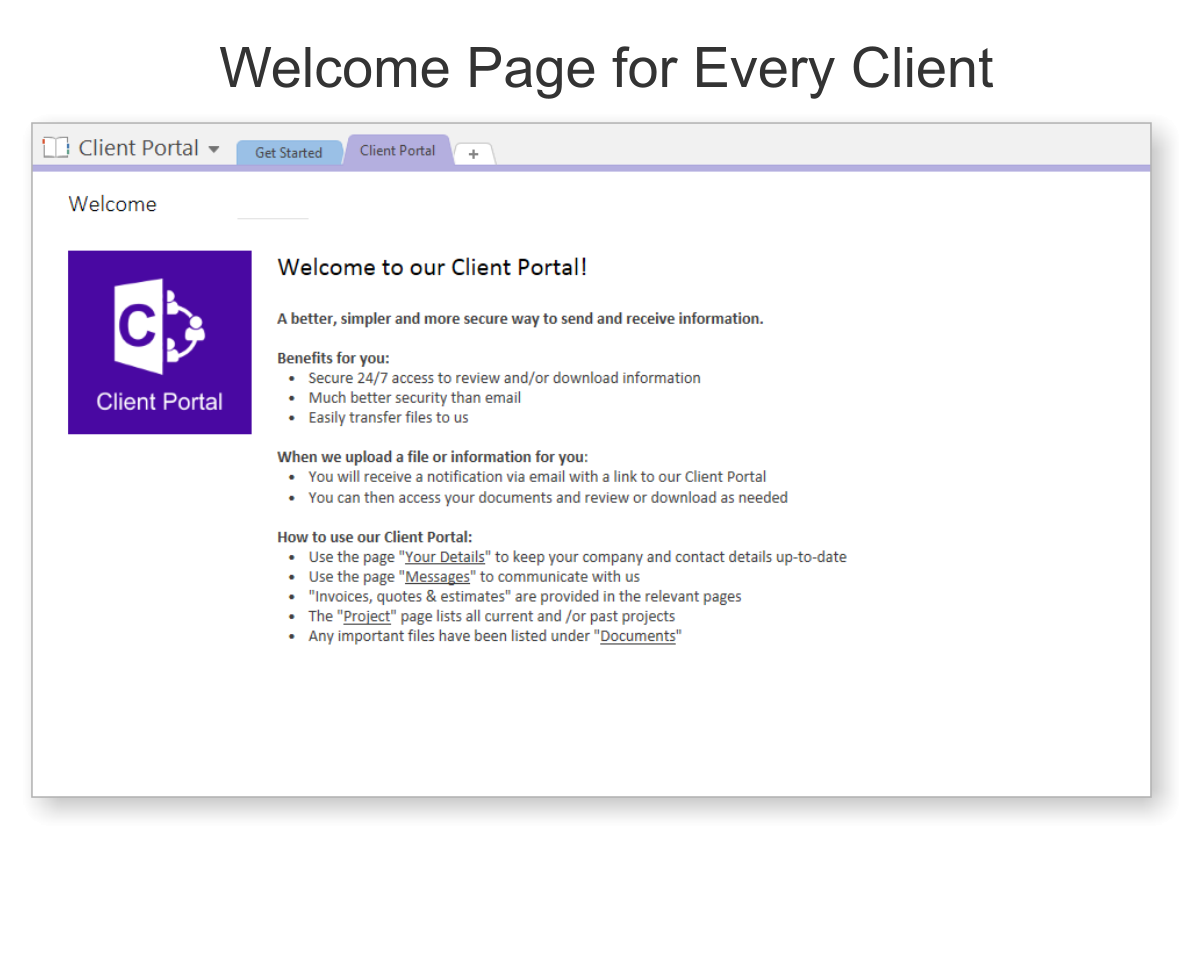This screenshot has width=1203, height=980.
Task: Click the "Invoices, quotes & estimates" bullet
Action: 525,596
